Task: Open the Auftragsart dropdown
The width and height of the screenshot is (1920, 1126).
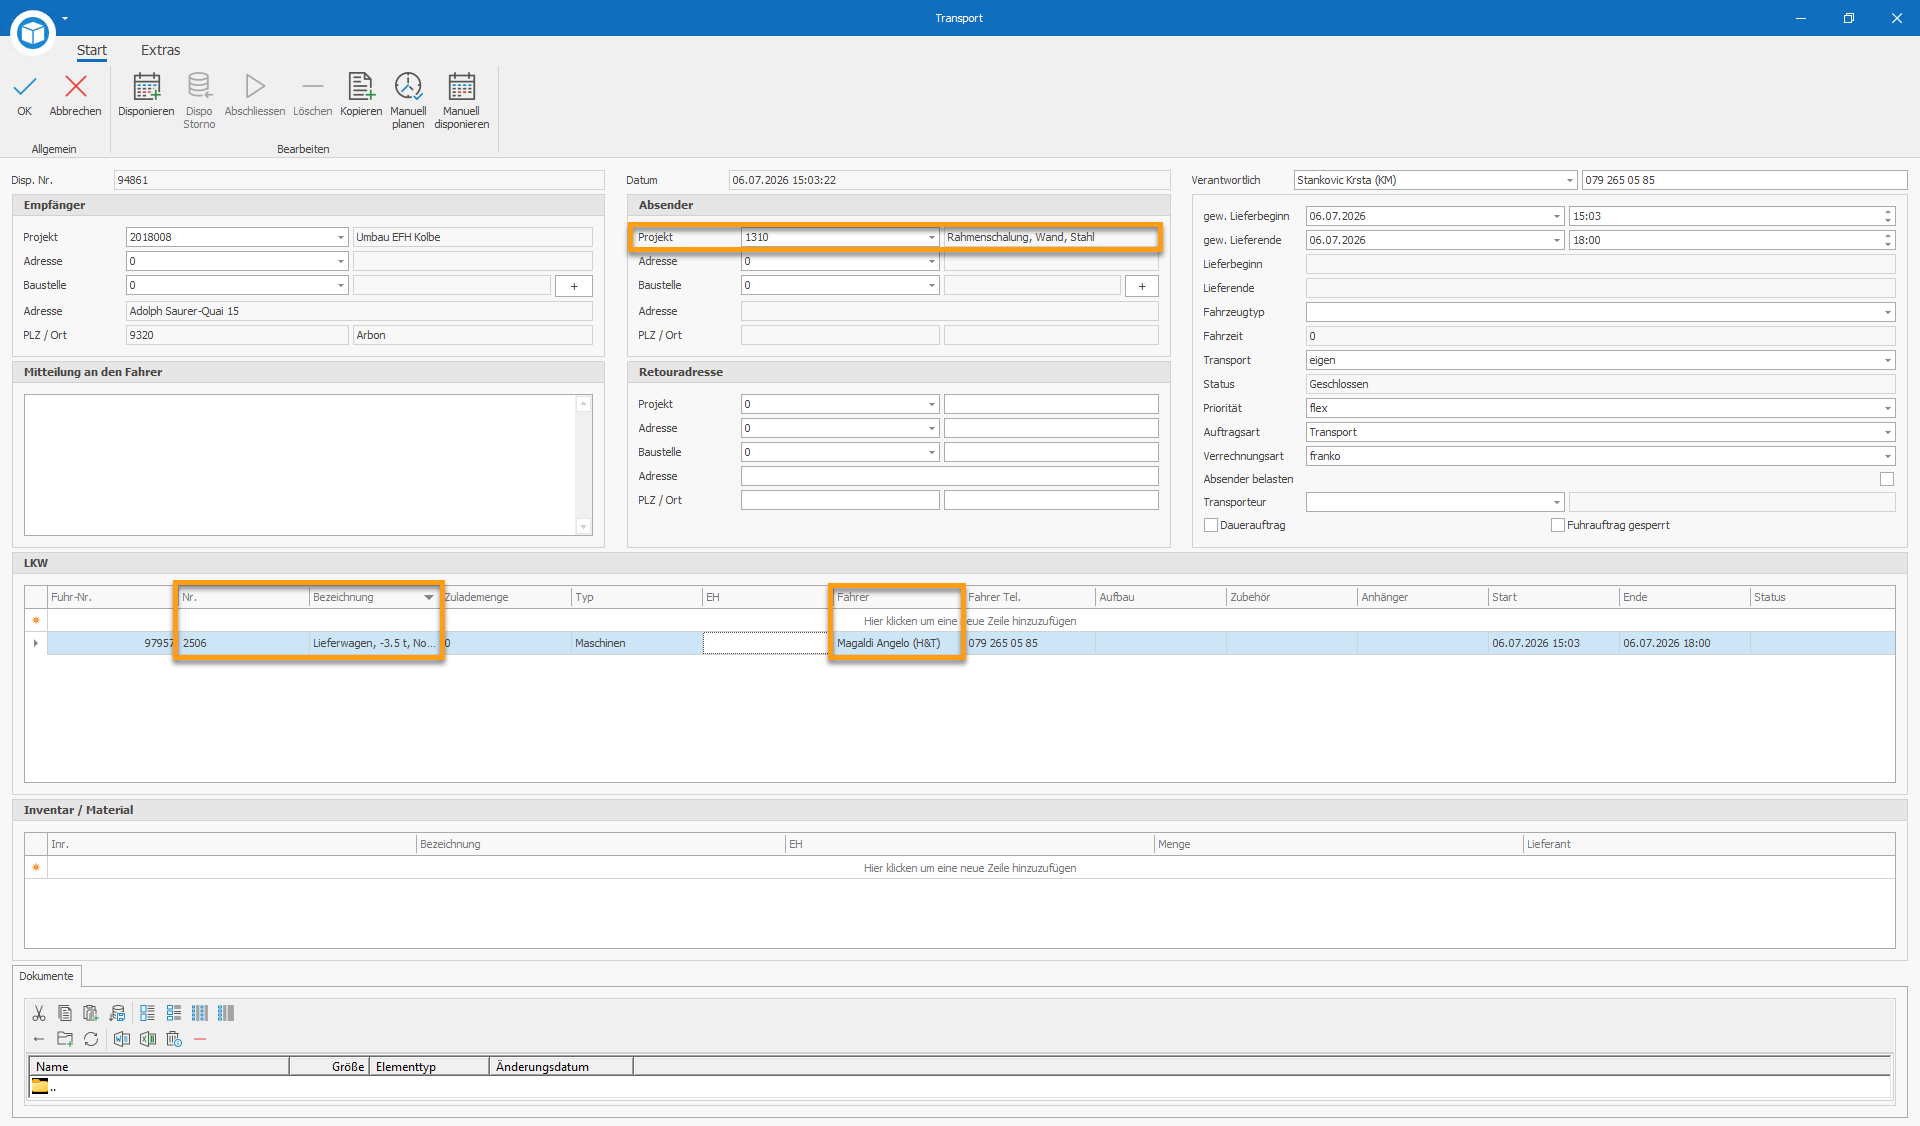Action: tap(1887, 432)
